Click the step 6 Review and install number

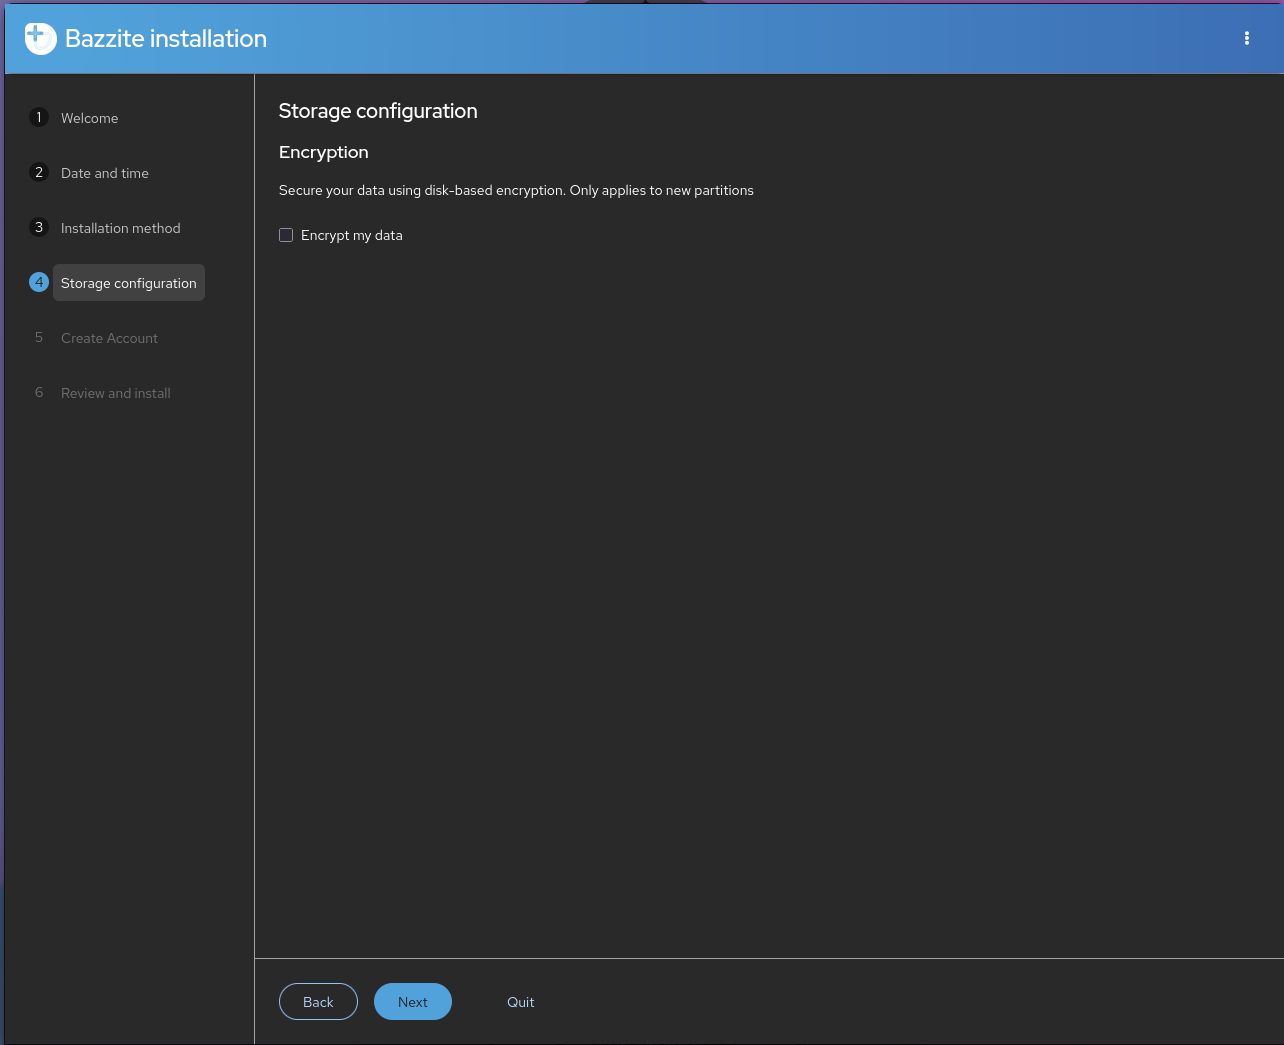[38, 392]
